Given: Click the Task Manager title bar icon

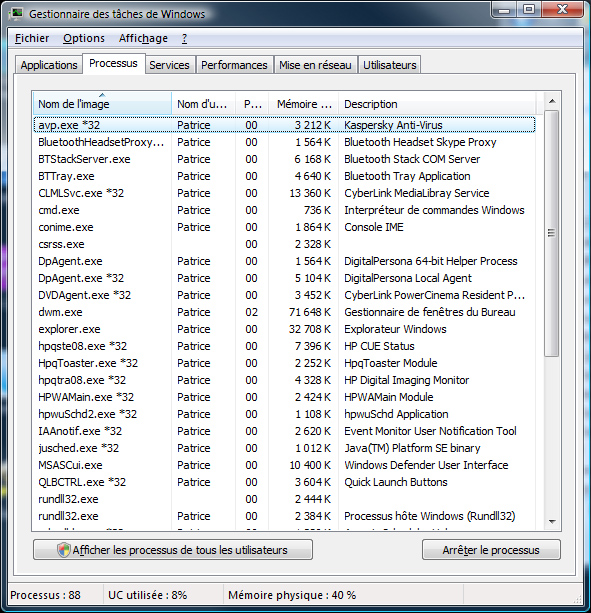Looking at the screenshot, I should pyautogui.click(x=16, y=14).
